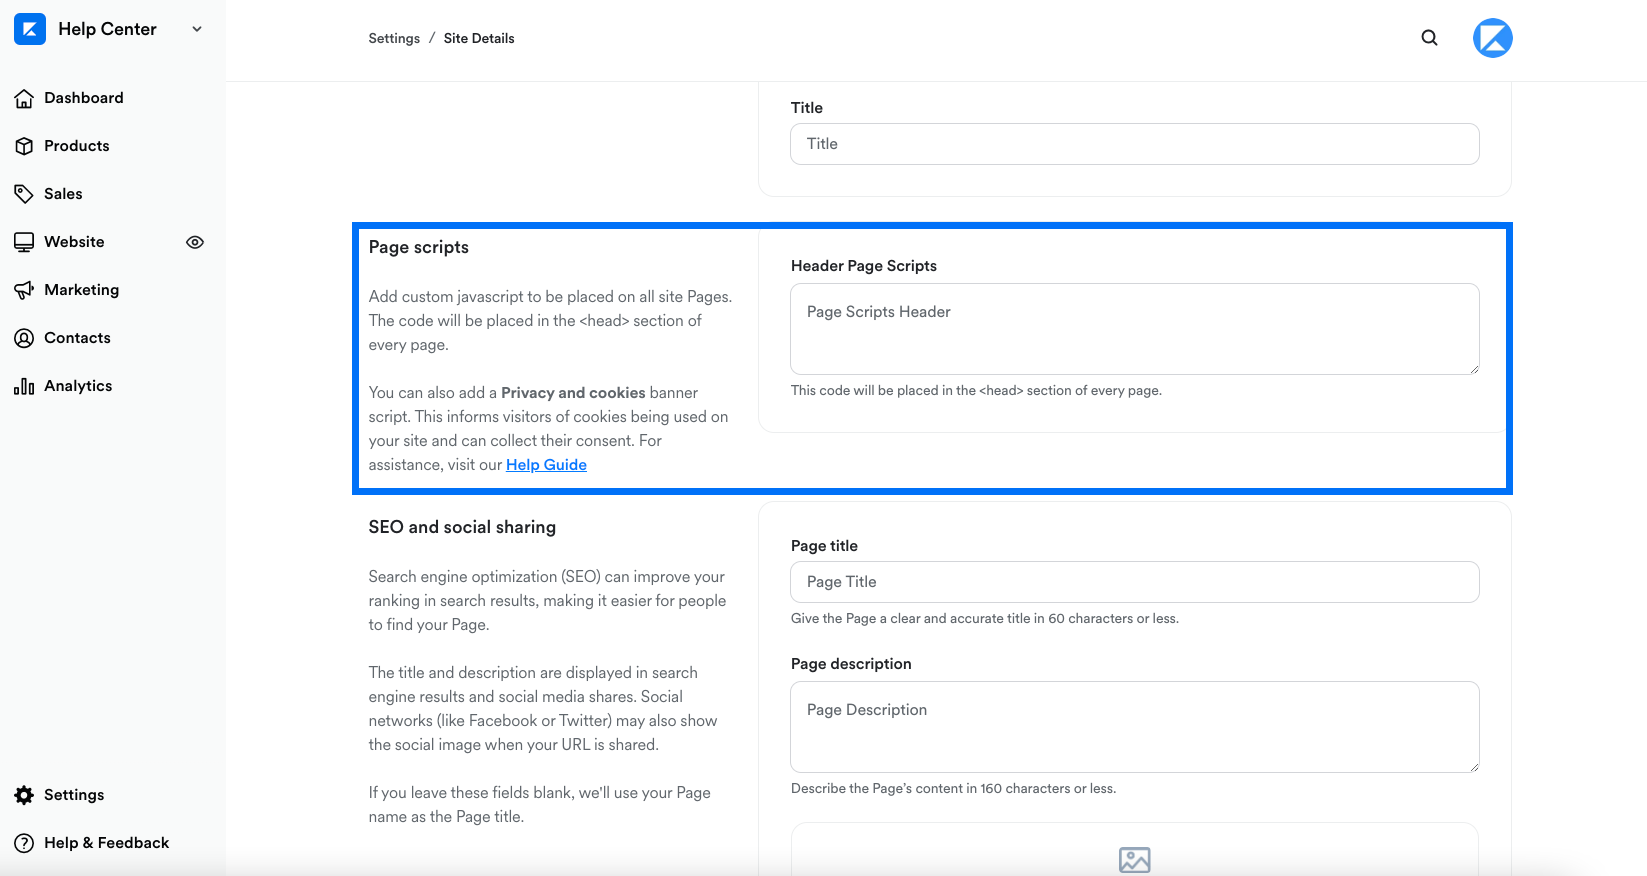Screen dimensions: 1647x876
Task: Grab the Header Page Scripts resize handle
Action: 1474,369
